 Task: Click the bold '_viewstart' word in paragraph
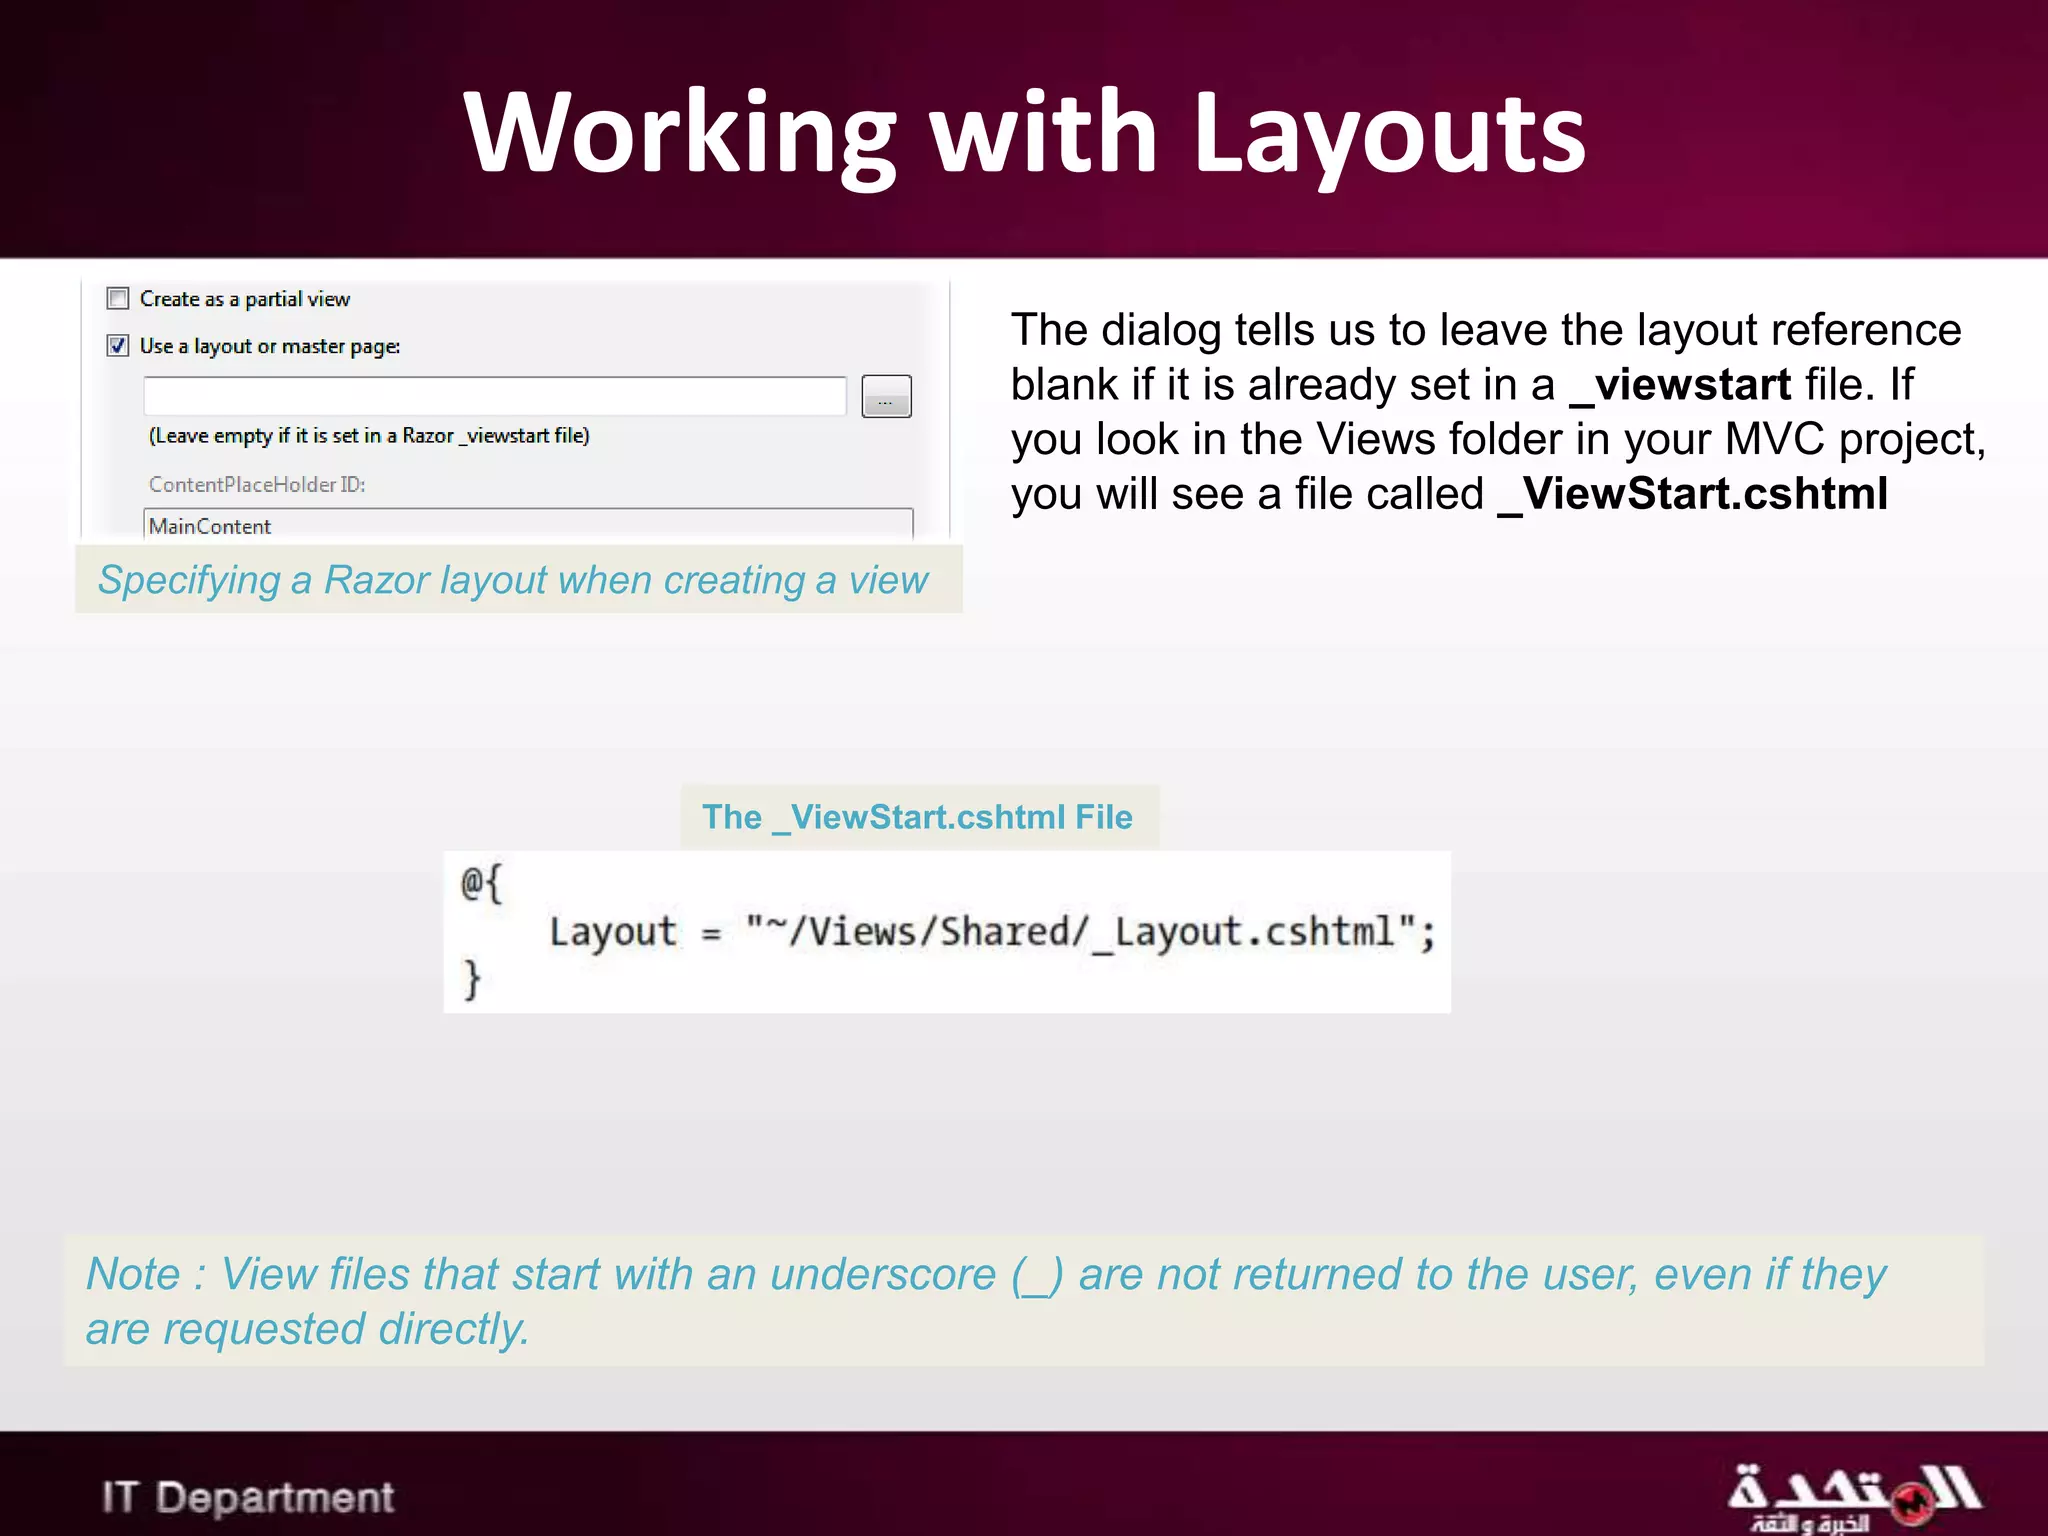click(x=1680, y=385)
